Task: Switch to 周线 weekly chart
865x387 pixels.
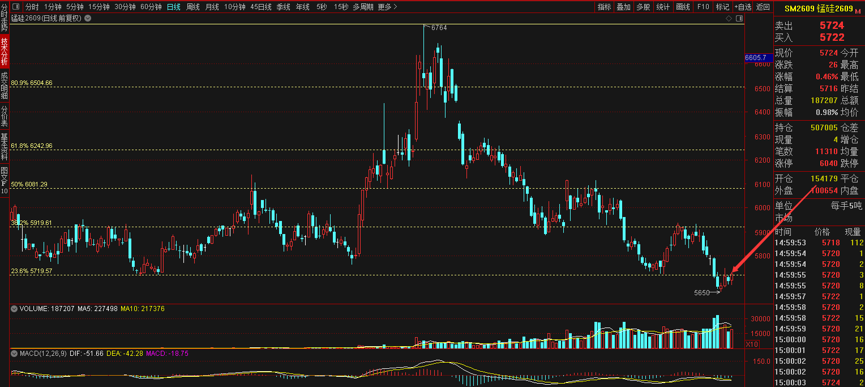Action: click(x=193, y=7)
